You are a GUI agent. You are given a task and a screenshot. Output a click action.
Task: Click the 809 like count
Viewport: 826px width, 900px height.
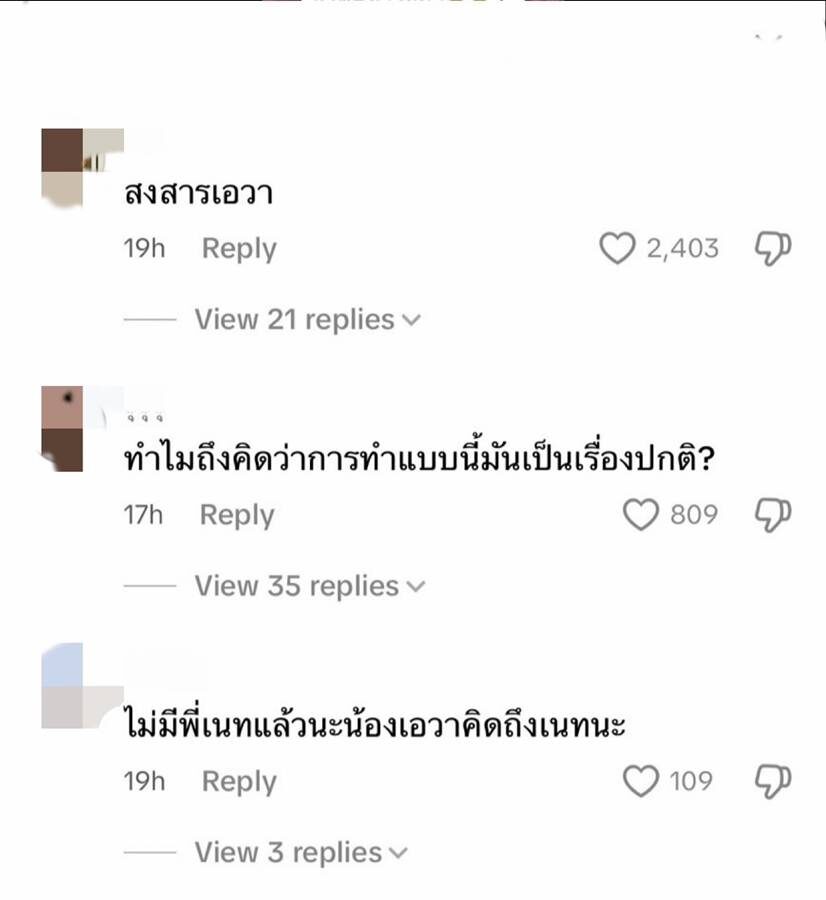[694, 514]
